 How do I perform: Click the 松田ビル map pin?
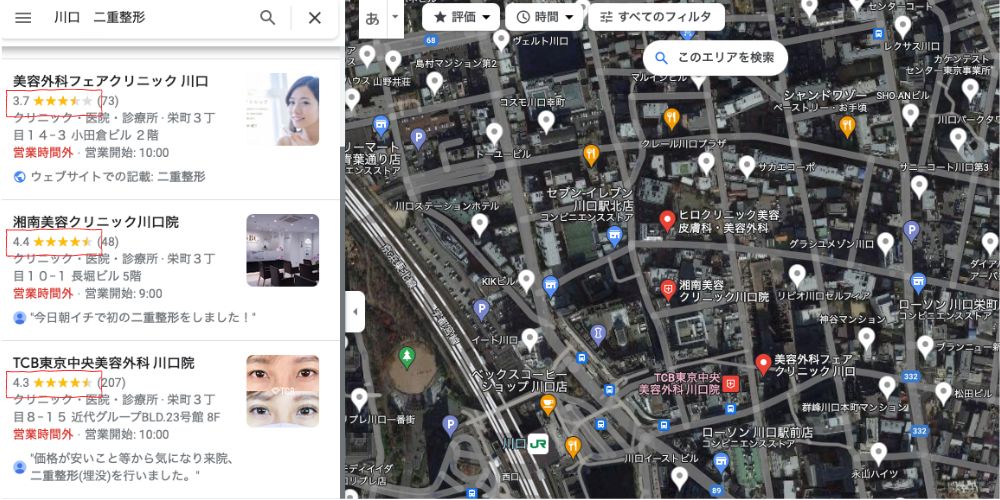[x=943, y=394]
